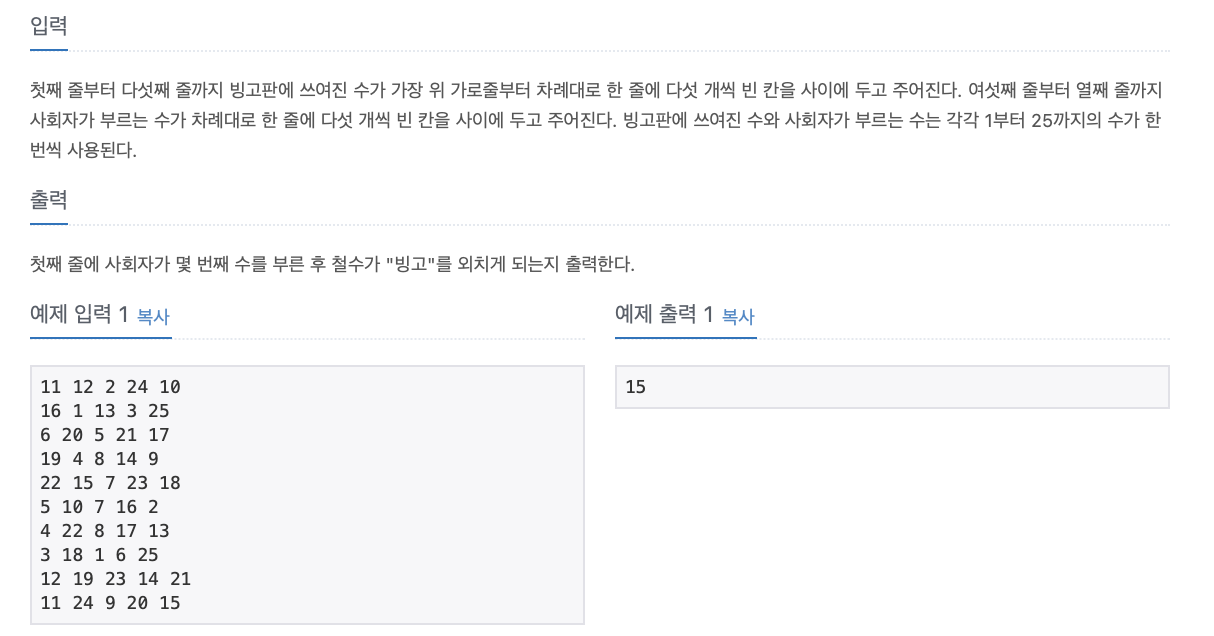Click inside the sample output box showing 15
The height and width of the screenshot is (636, 1214).
coord(890,387)
